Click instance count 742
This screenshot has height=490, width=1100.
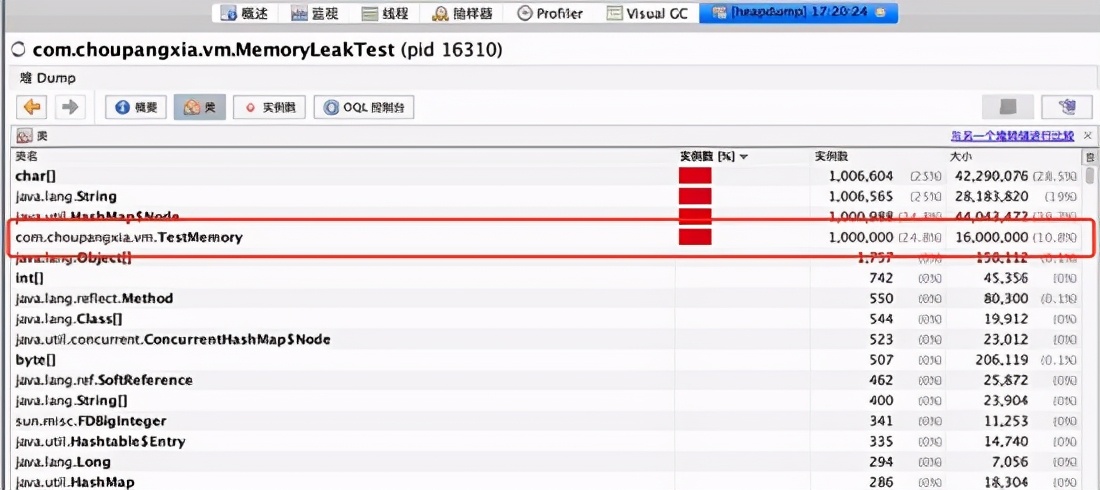881,278
